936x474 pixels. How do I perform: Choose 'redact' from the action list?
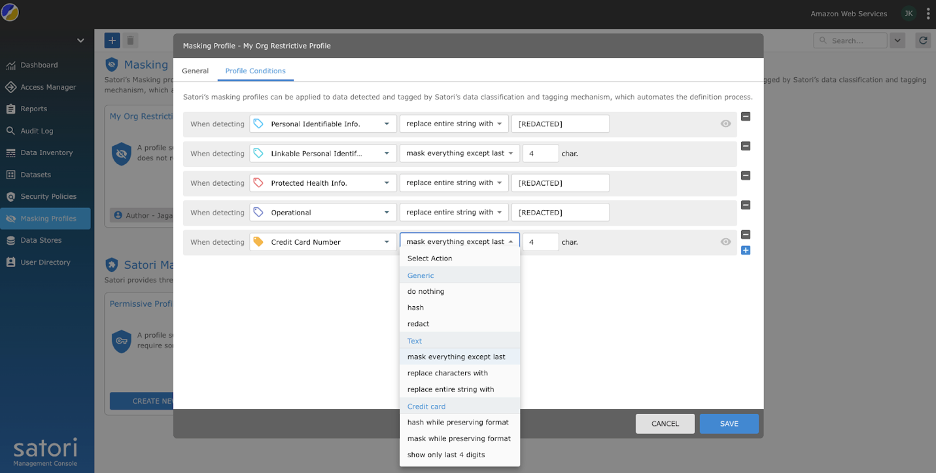pyautogui.click(x=460, y=324)
